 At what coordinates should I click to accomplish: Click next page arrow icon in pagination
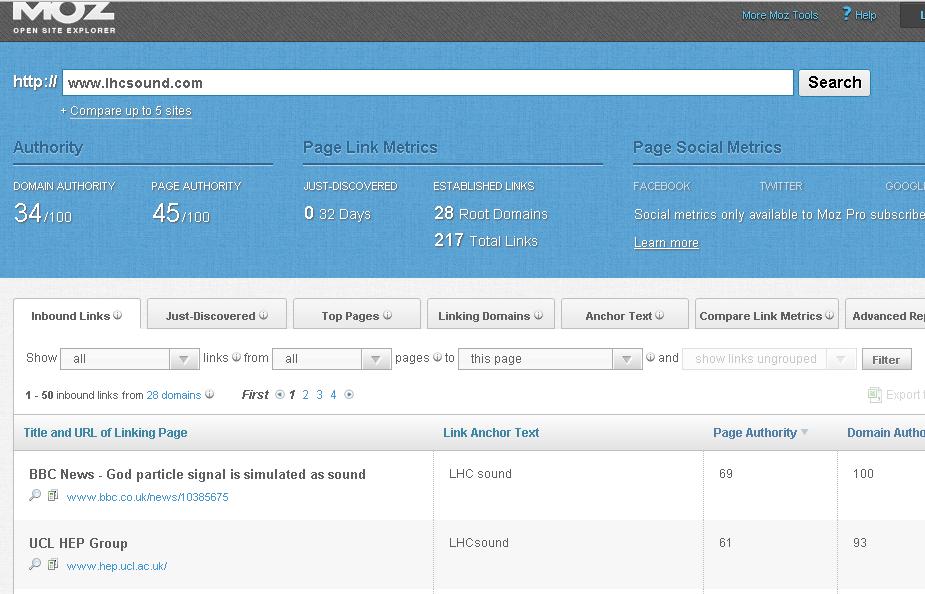point(349,395)
